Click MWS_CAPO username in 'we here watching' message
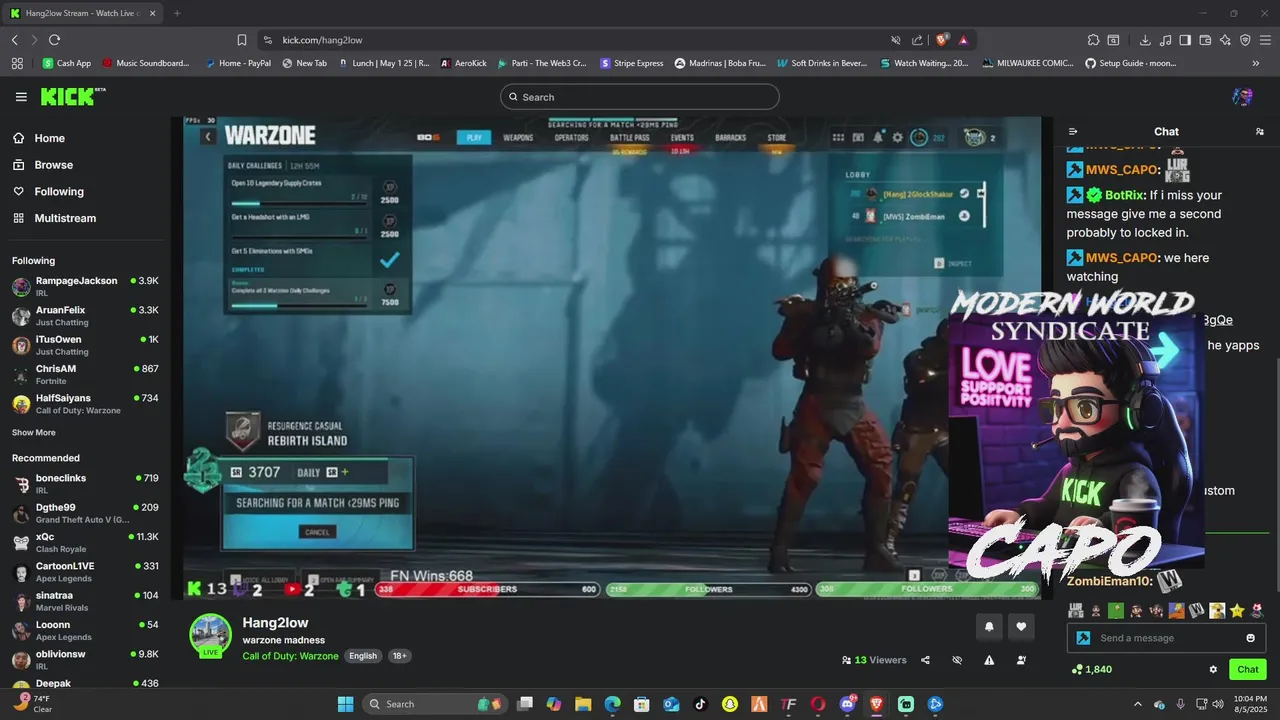Screen dimensions: 1280x720 coord(1120,258)
